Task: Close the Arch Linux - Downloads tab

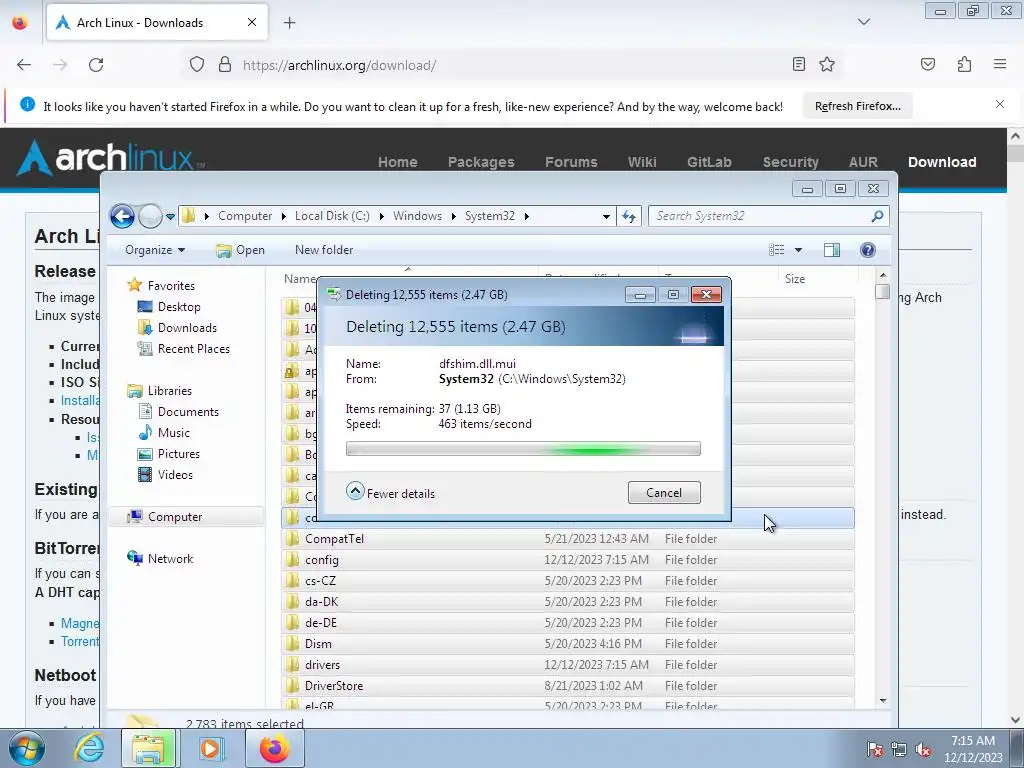Action: coord(251,22)
